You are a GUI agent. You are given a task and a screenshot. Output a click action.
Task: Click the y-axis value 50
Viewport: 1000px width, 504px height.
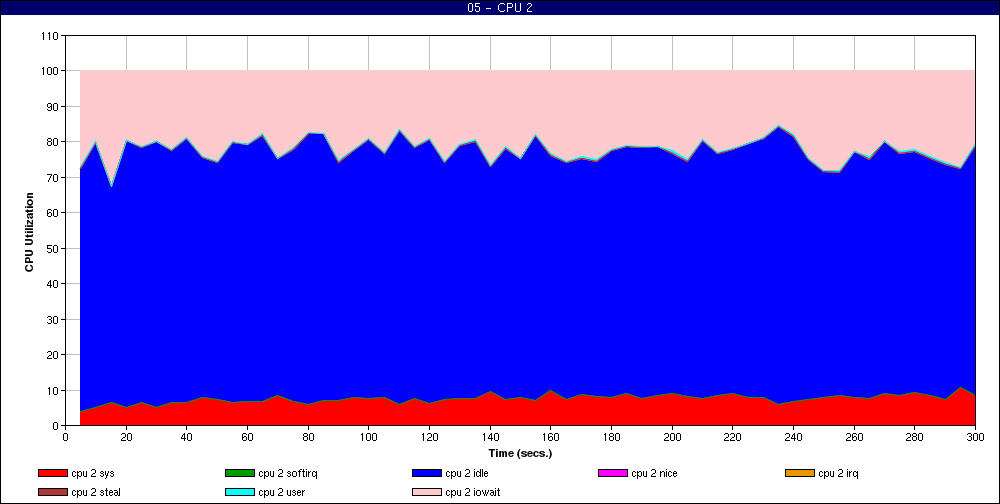pyautogui.click(x=52, y=248)
